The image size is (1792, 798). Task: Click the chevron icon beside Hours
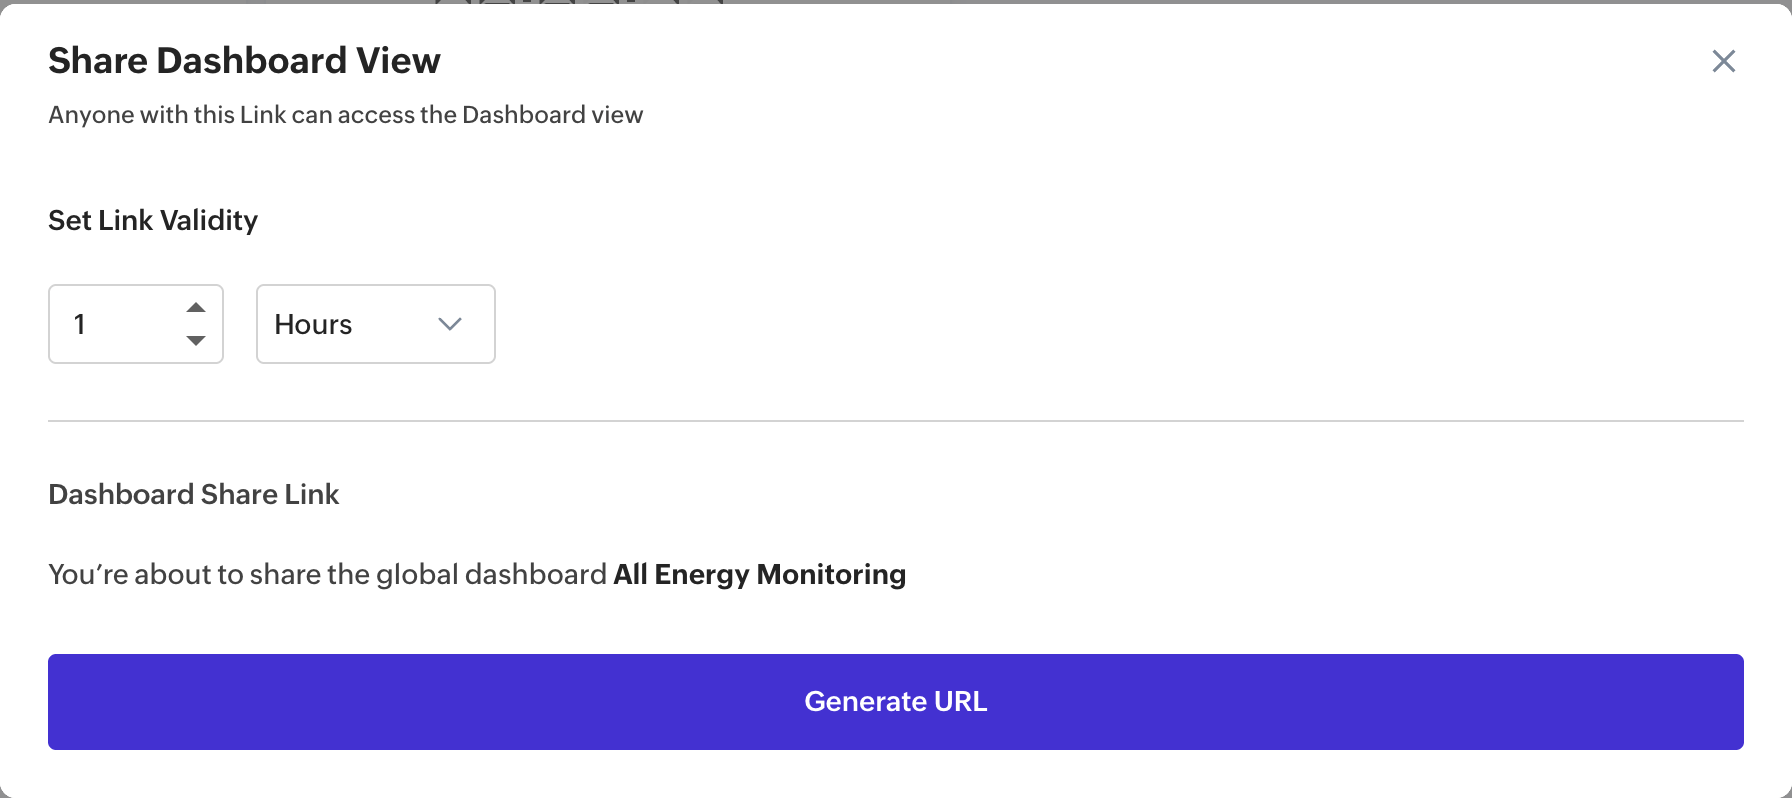pyautogui.click(x=450, y=324)
